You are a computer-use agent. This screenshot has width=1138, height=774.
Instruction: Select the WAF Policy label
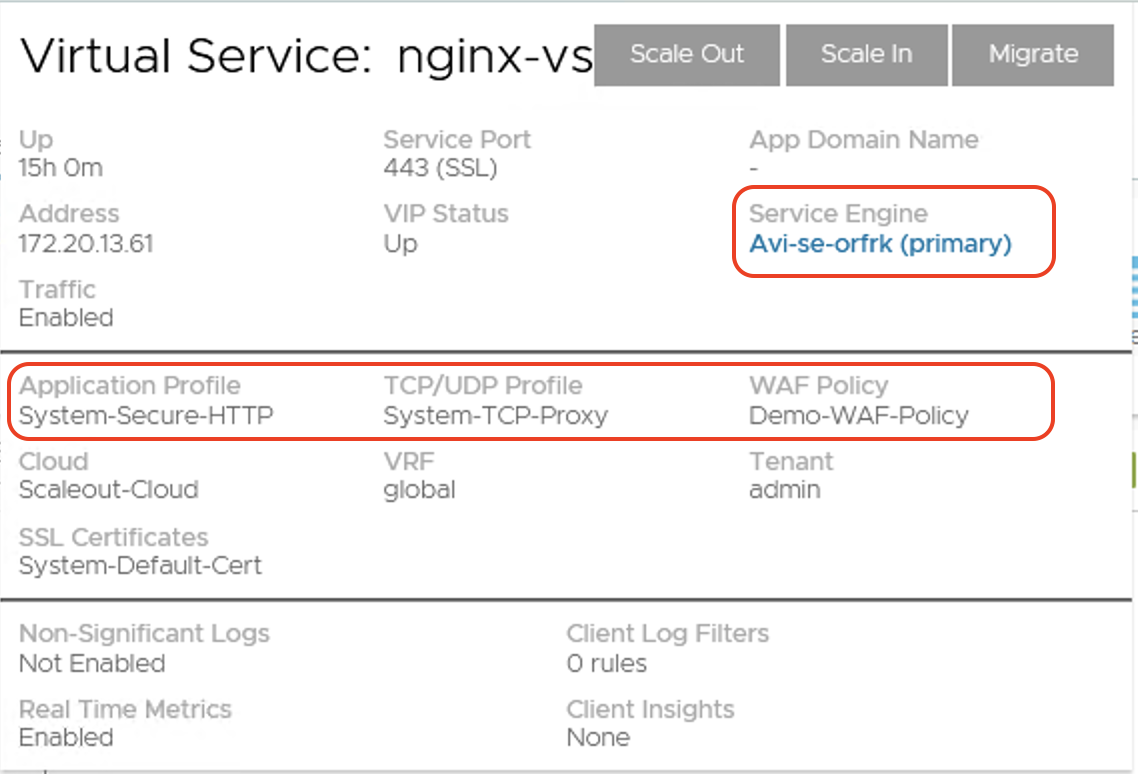click(x=819, y=386)
